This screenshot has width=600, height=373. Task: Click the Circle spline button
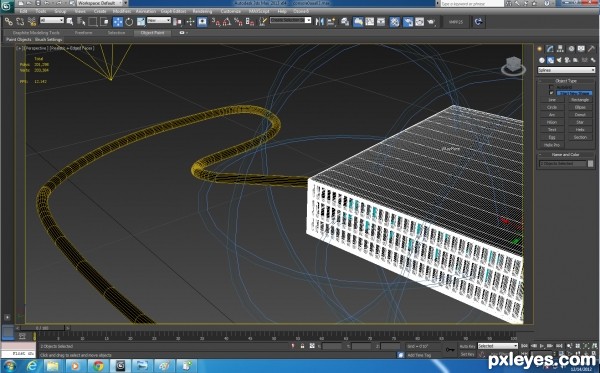point(552,108)
